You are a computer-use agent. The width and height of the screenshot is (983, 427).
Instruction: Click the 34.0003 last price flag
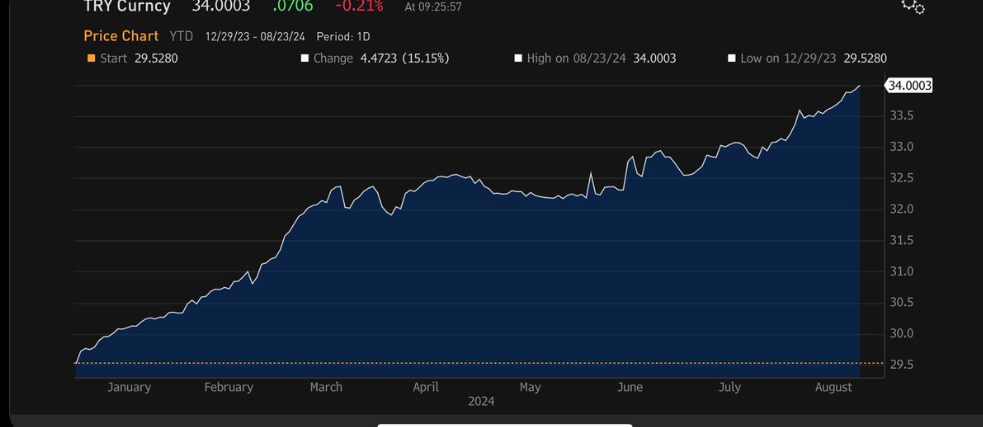pyautogui.click(x=909, y=86)
